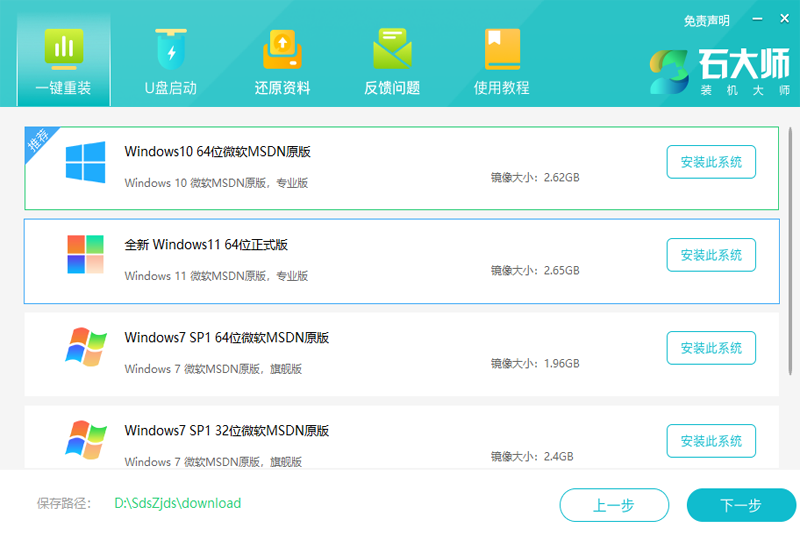Select title 全新 Windows11 64位正式版
This screenshot has width=800, height=533.
[206, 244]
